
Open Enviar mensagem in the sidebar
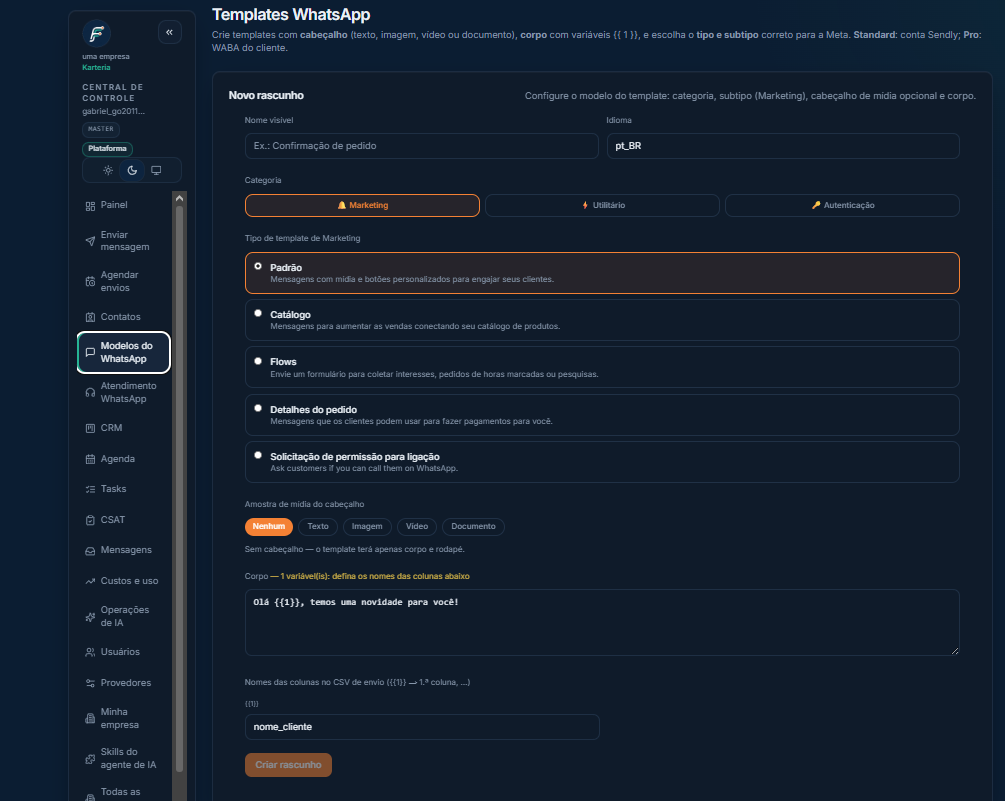(124, 241)
